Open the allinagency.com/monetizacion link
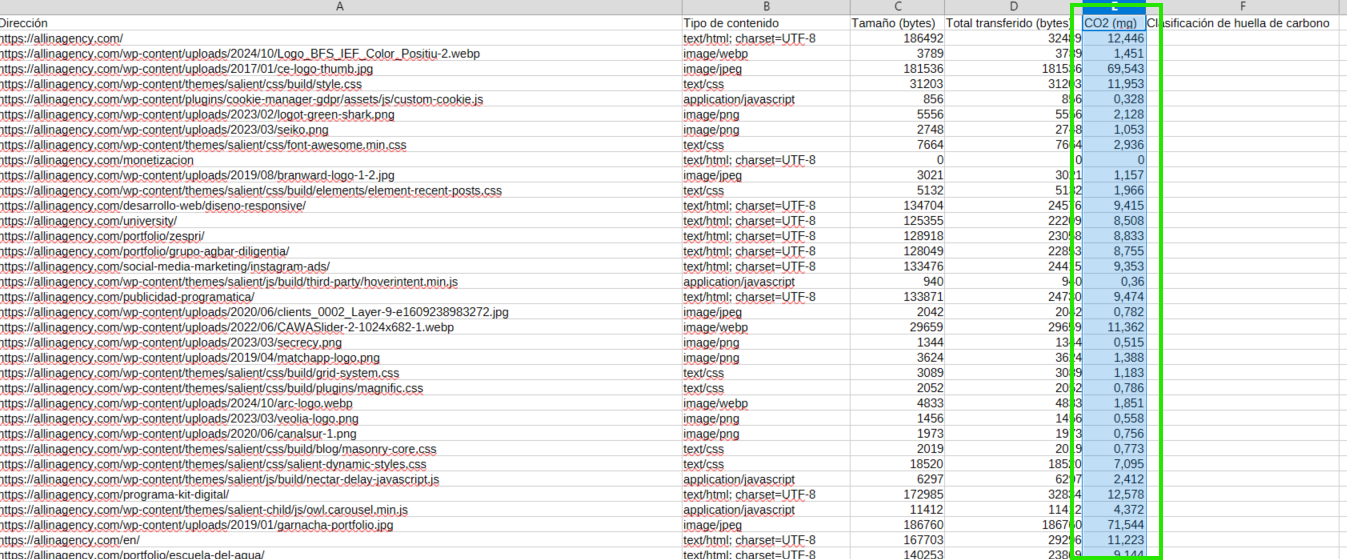This screenshot has width=1347, height=560. coord(96,160)
